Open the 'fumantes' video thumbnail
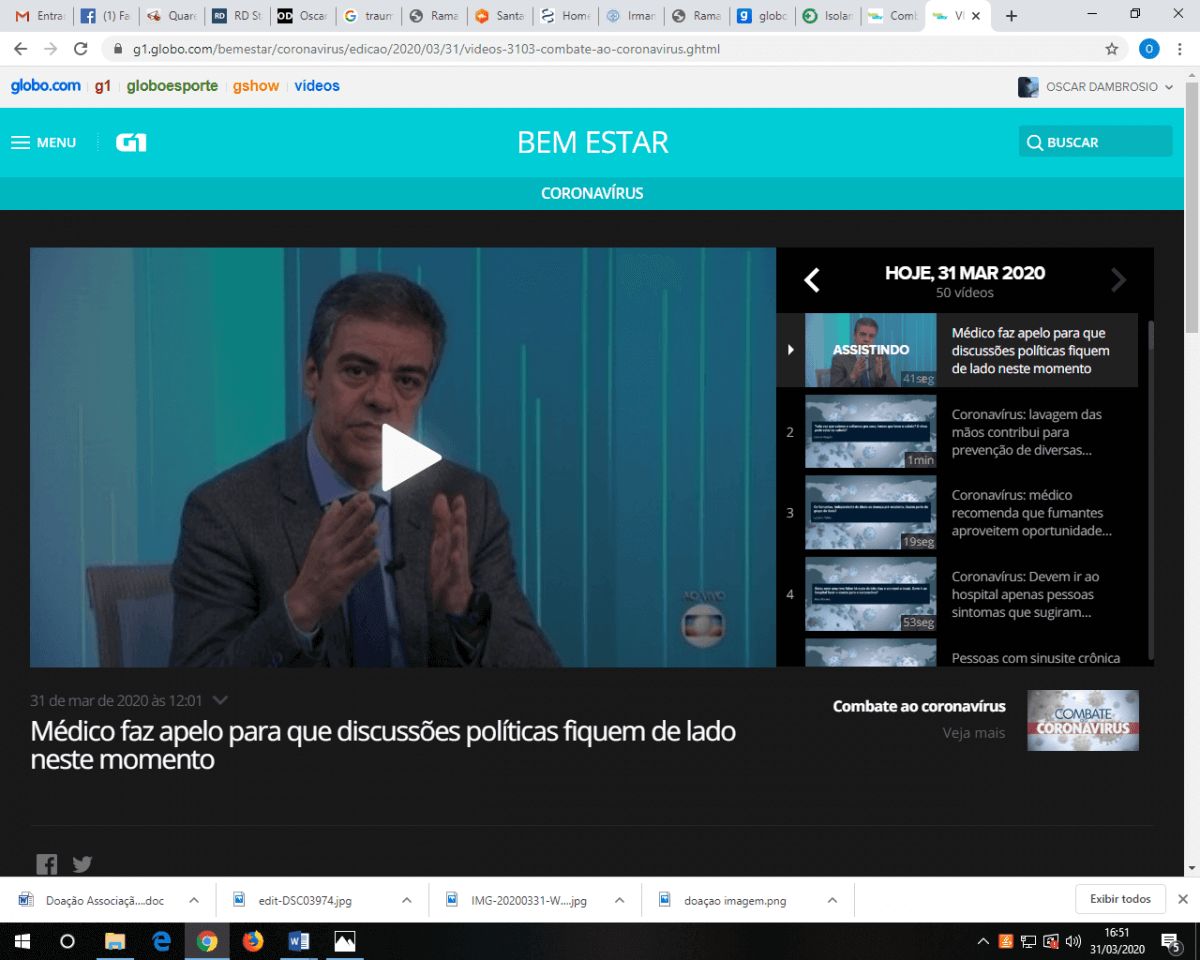This screenshot has height=960, width=1200. (x=871, y=513)
